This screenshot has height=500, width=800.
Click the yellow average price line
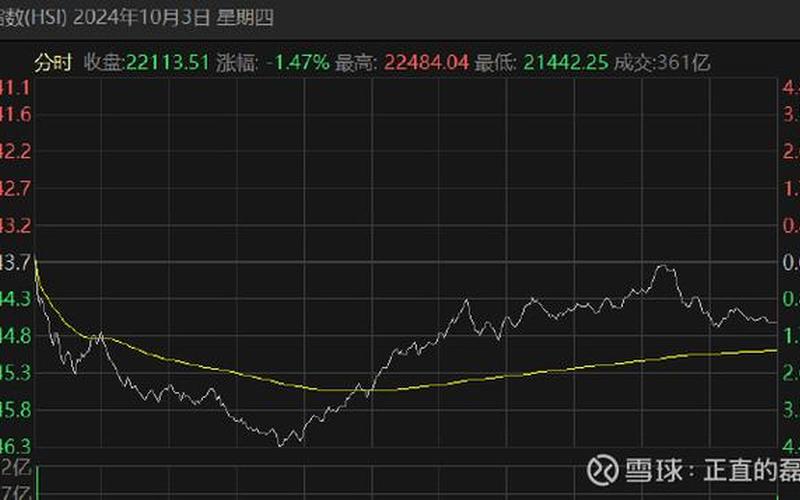(500, 377)
